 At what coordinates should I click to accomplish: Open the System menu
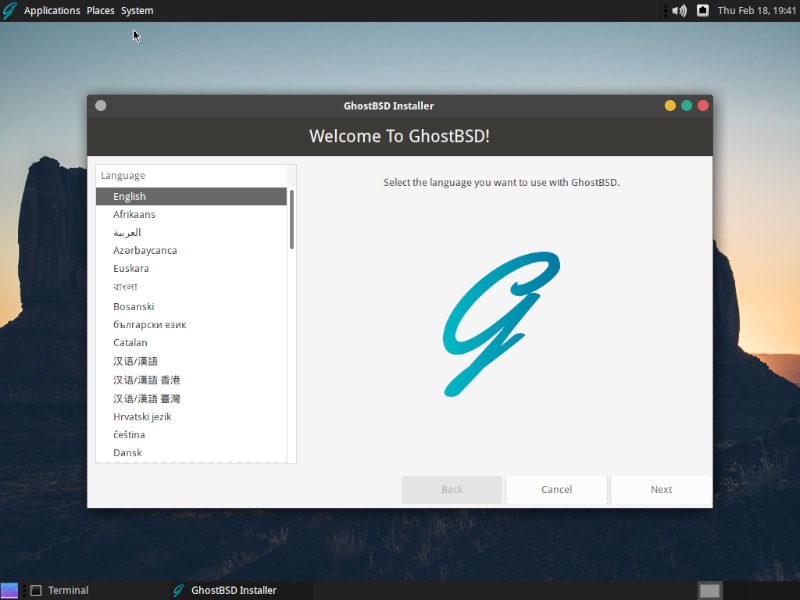pos(136,10)
